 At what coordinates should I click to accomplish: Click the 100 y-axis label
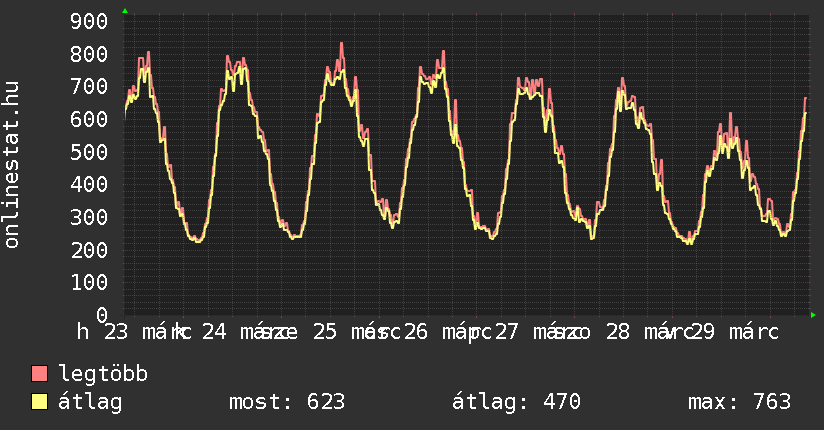[x=91, y=283]
